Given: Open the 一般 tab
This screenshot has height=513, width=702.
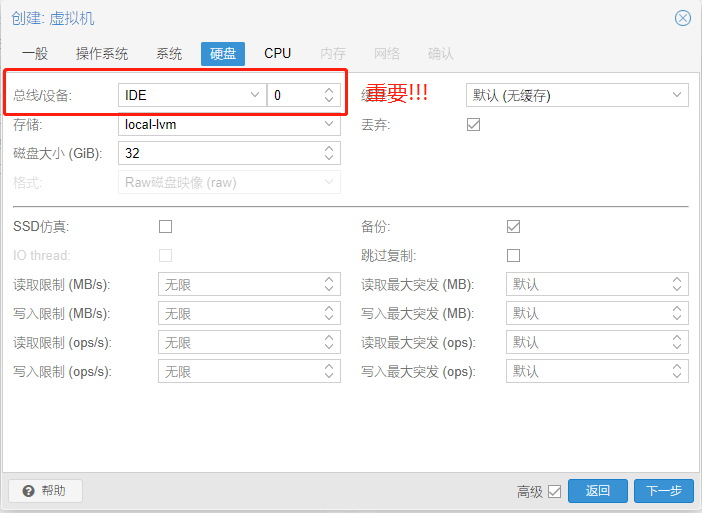Looking at the screenshot, I should tap(35, 54).
